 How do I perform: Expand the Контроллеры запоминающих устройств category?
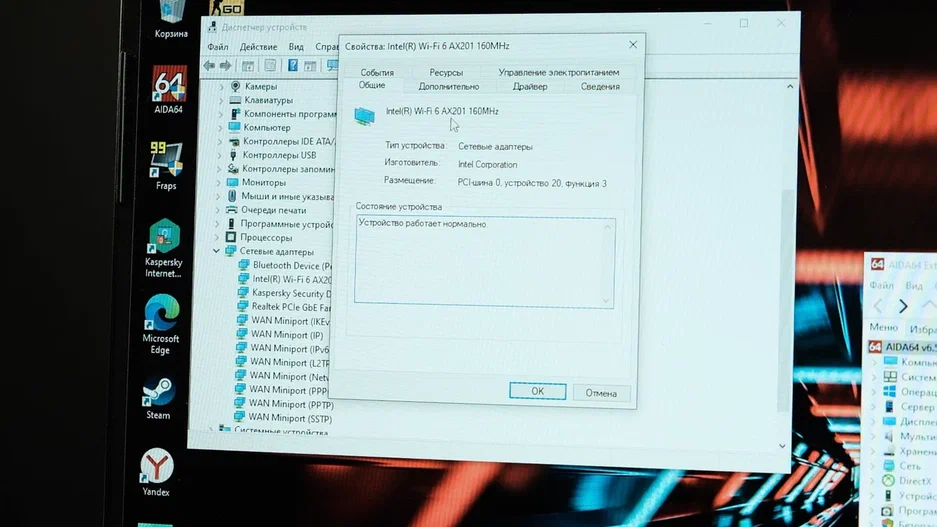pos(219,169)
